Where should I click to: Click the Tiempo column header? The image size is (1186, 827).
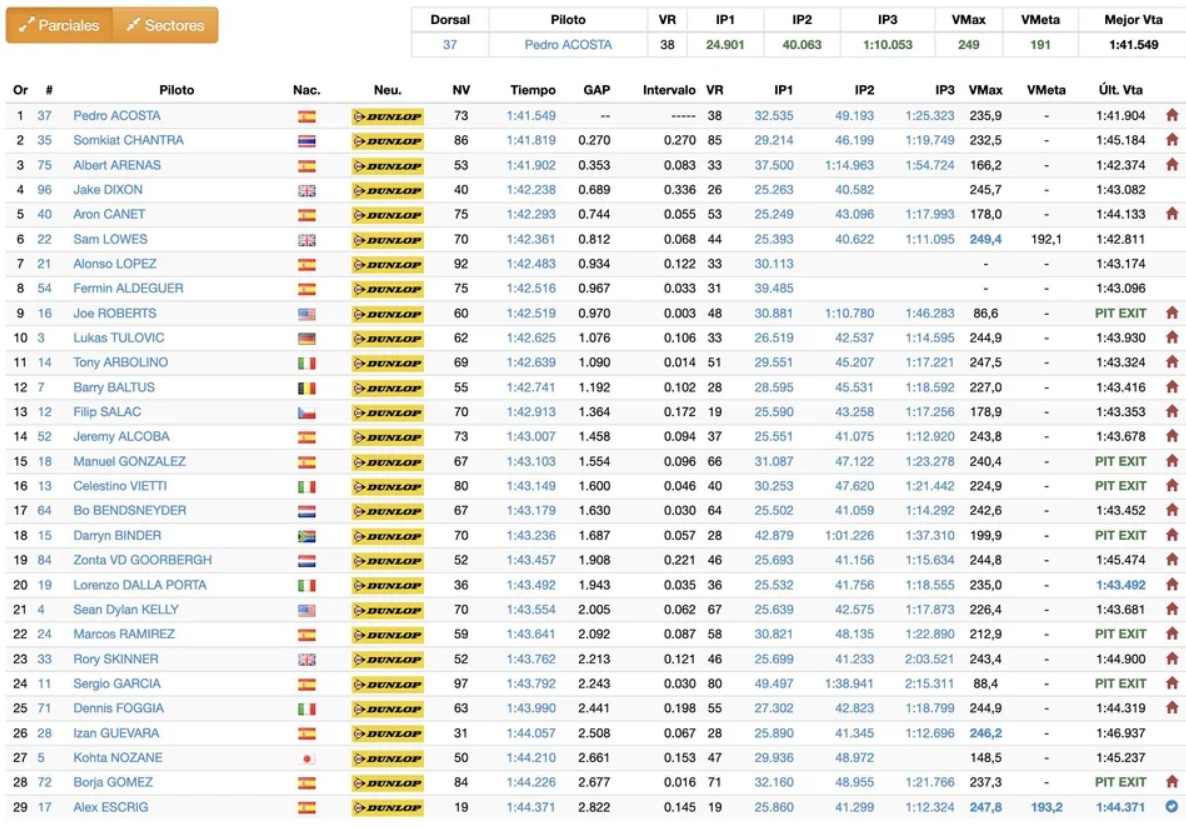pyautogui.click(x=532, y=90)
